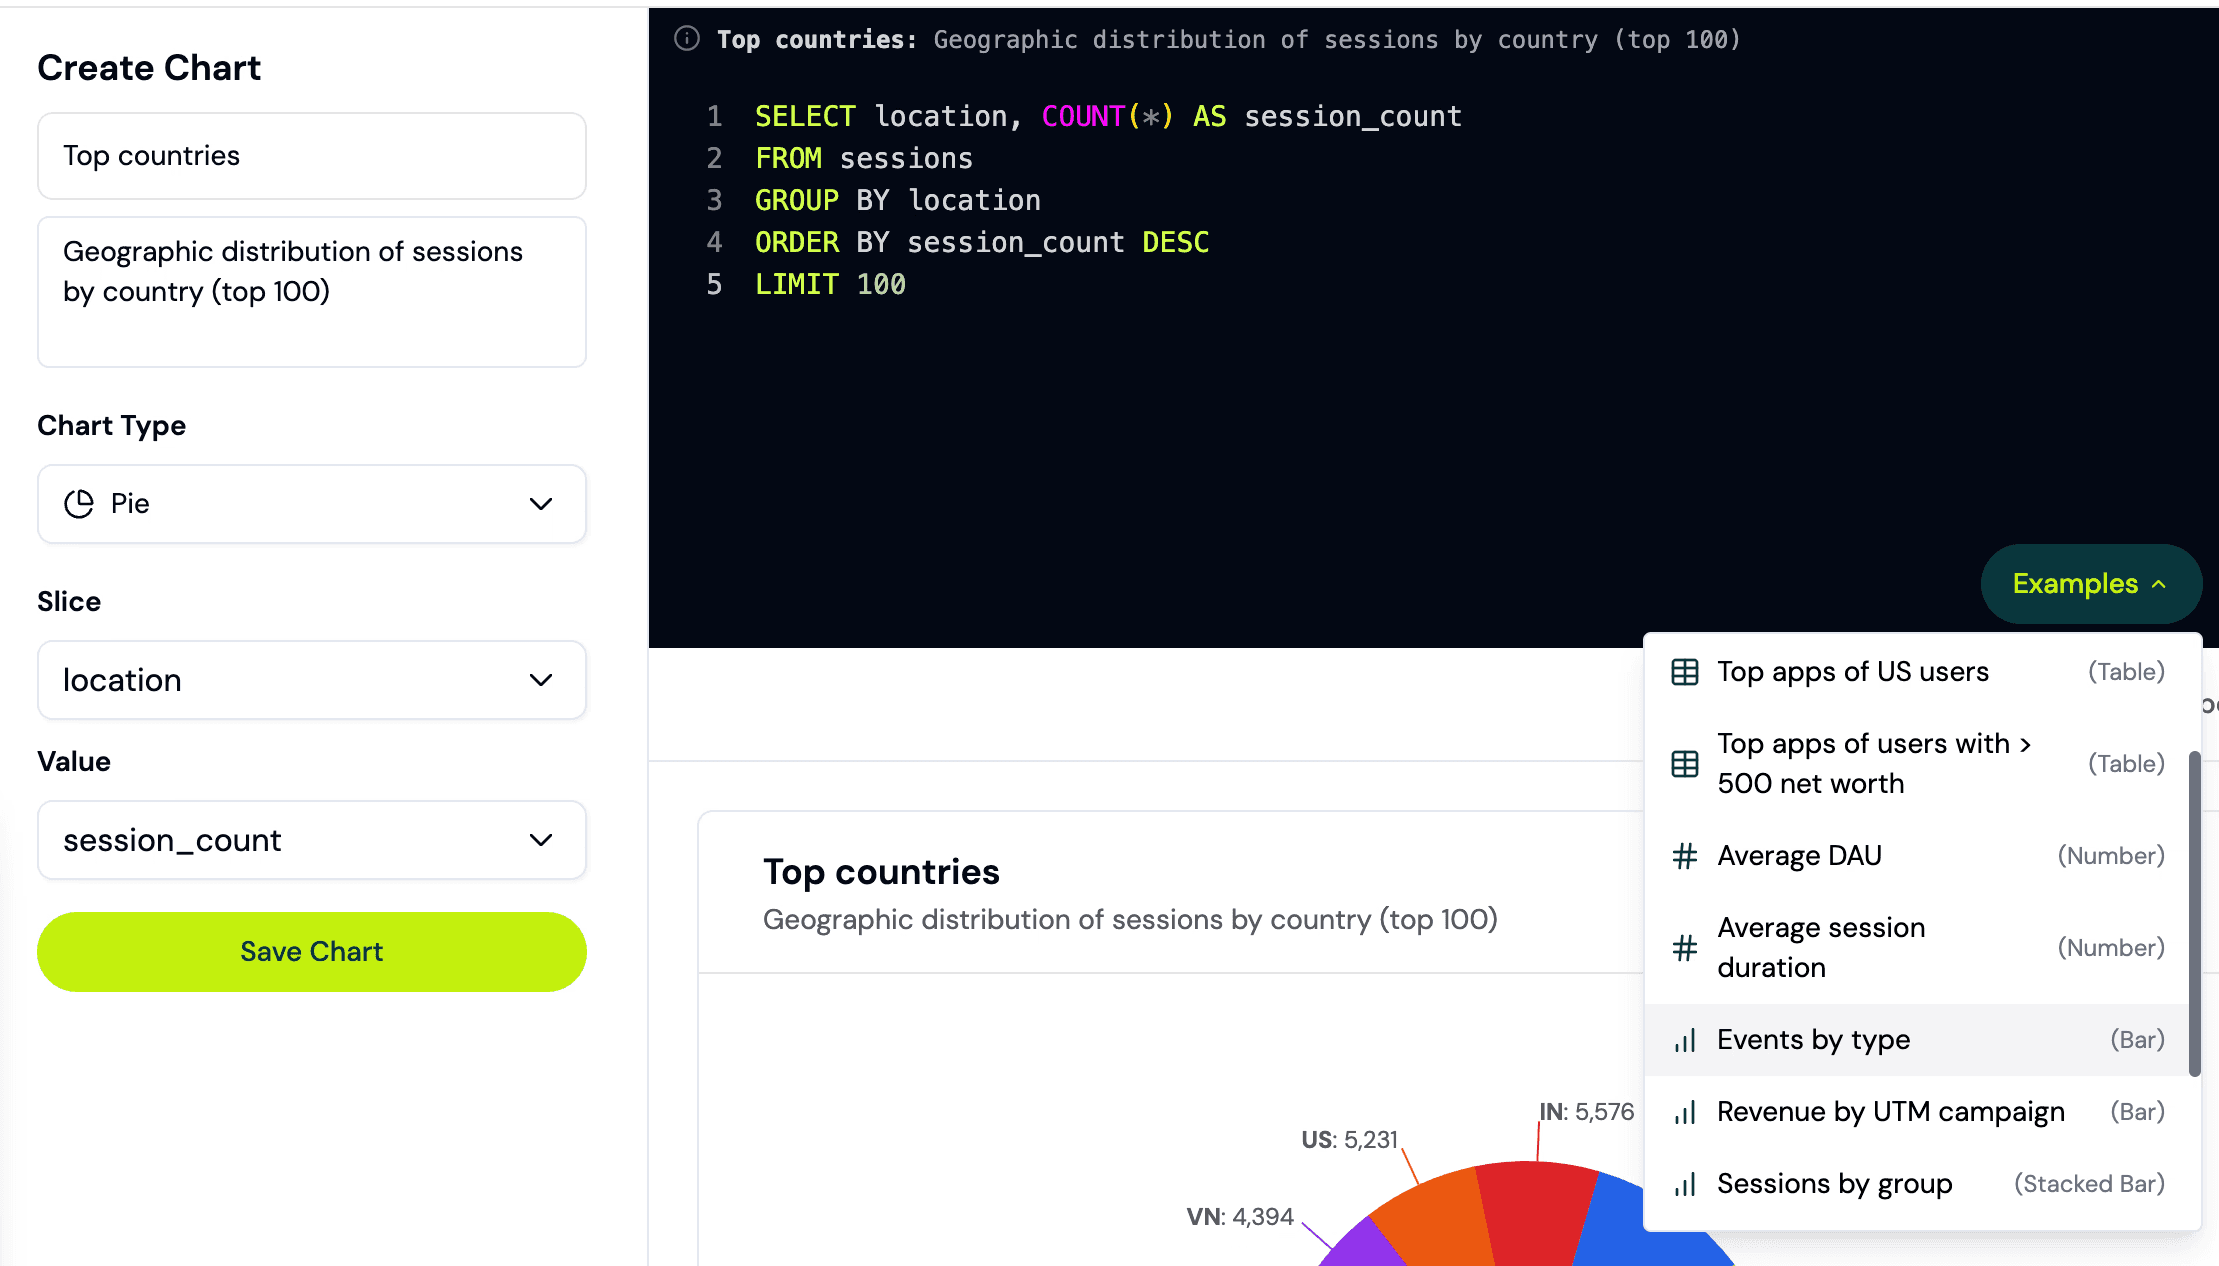Select Events by type example

point(1813,1040)
